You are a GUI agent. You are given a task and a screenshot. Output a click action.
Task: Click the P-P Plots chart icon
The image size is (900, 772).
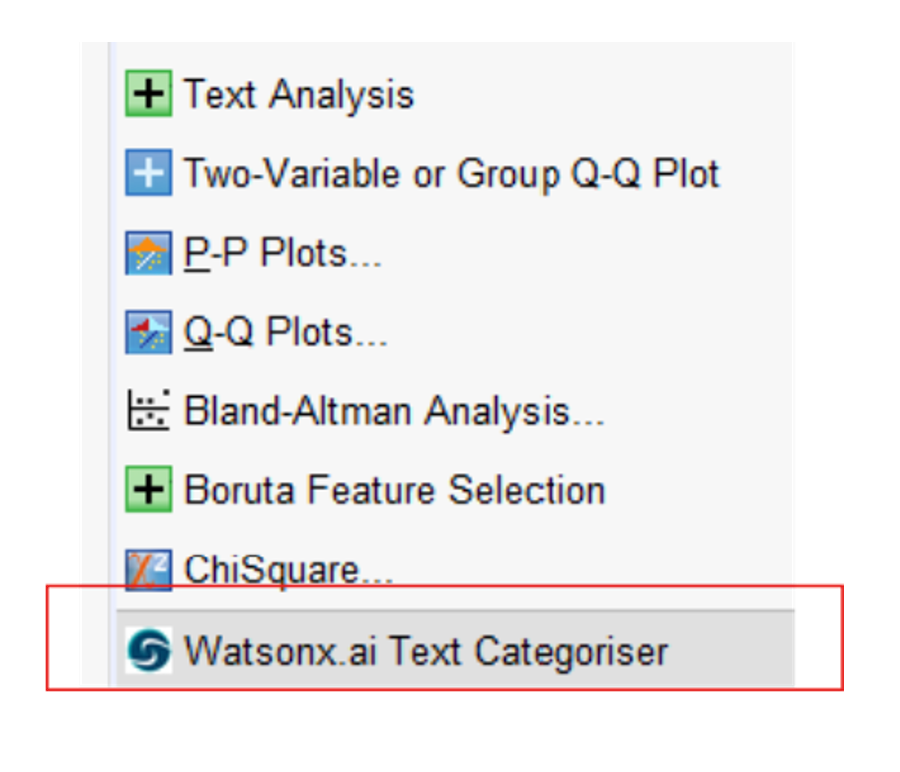149,253
